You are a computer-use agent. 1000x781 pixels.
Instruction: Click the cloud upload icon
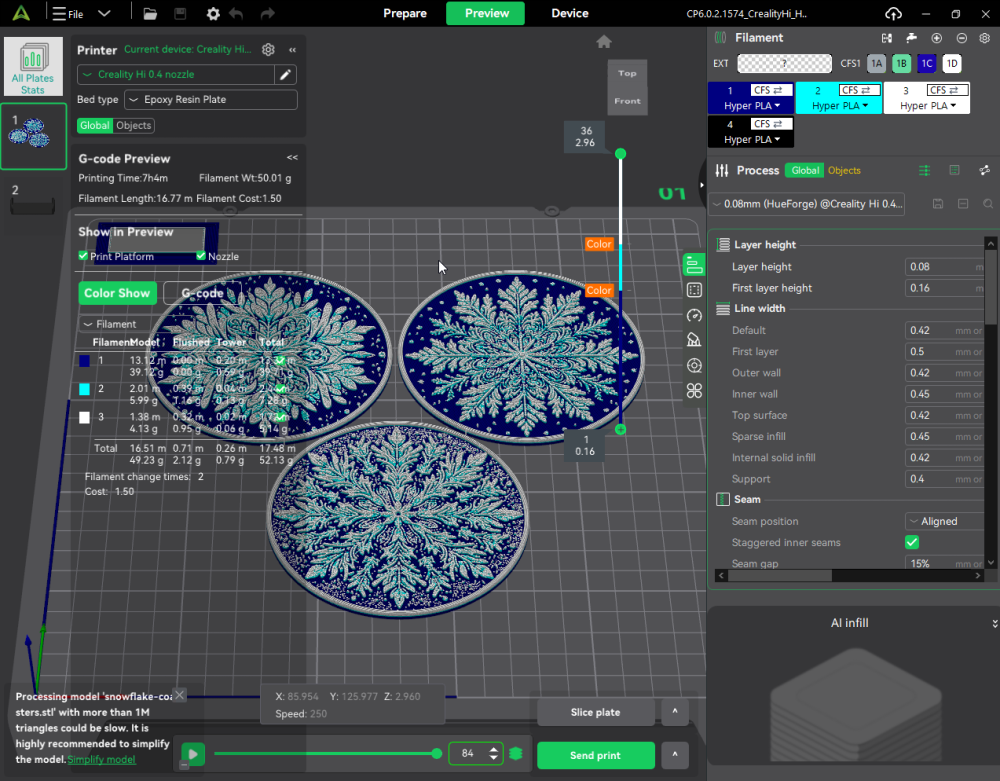[x=893, y=13]
